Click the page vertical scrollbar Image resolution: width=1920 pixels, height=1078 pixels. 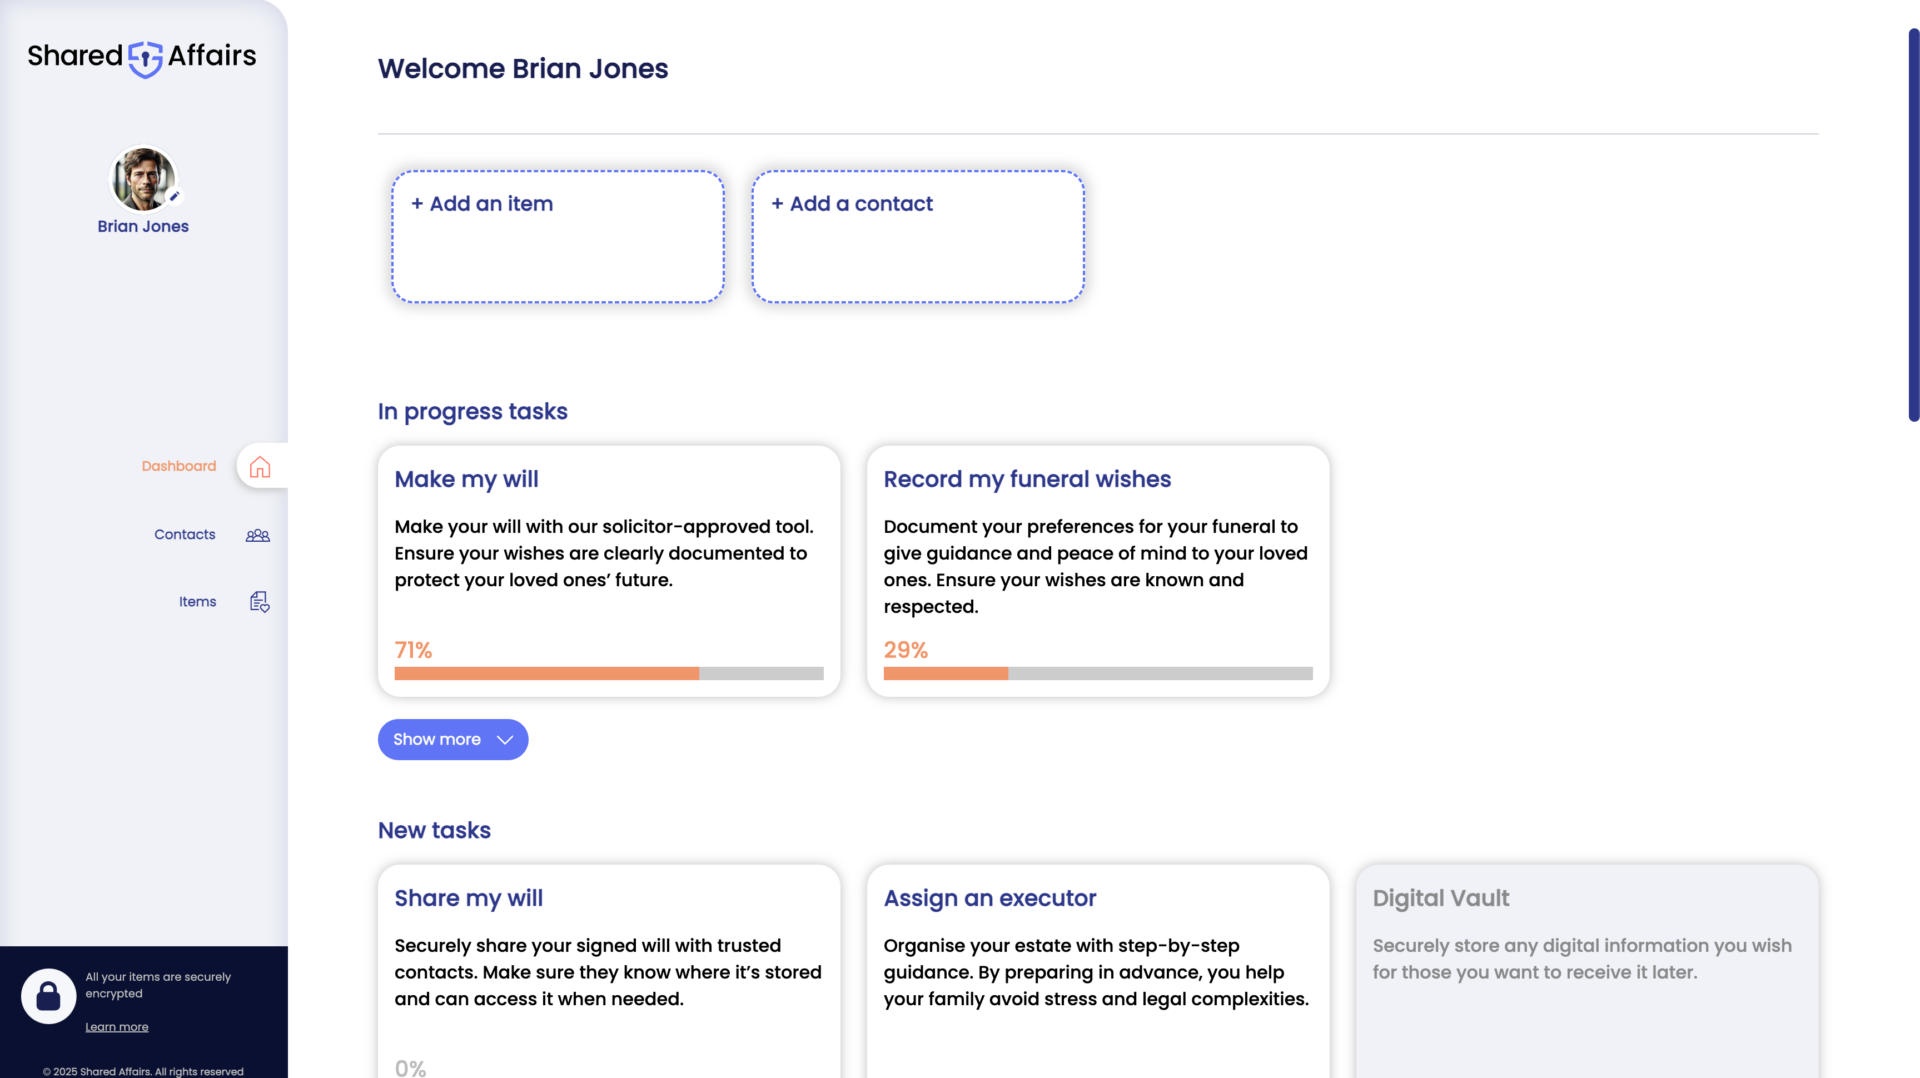pos(1914,225)
